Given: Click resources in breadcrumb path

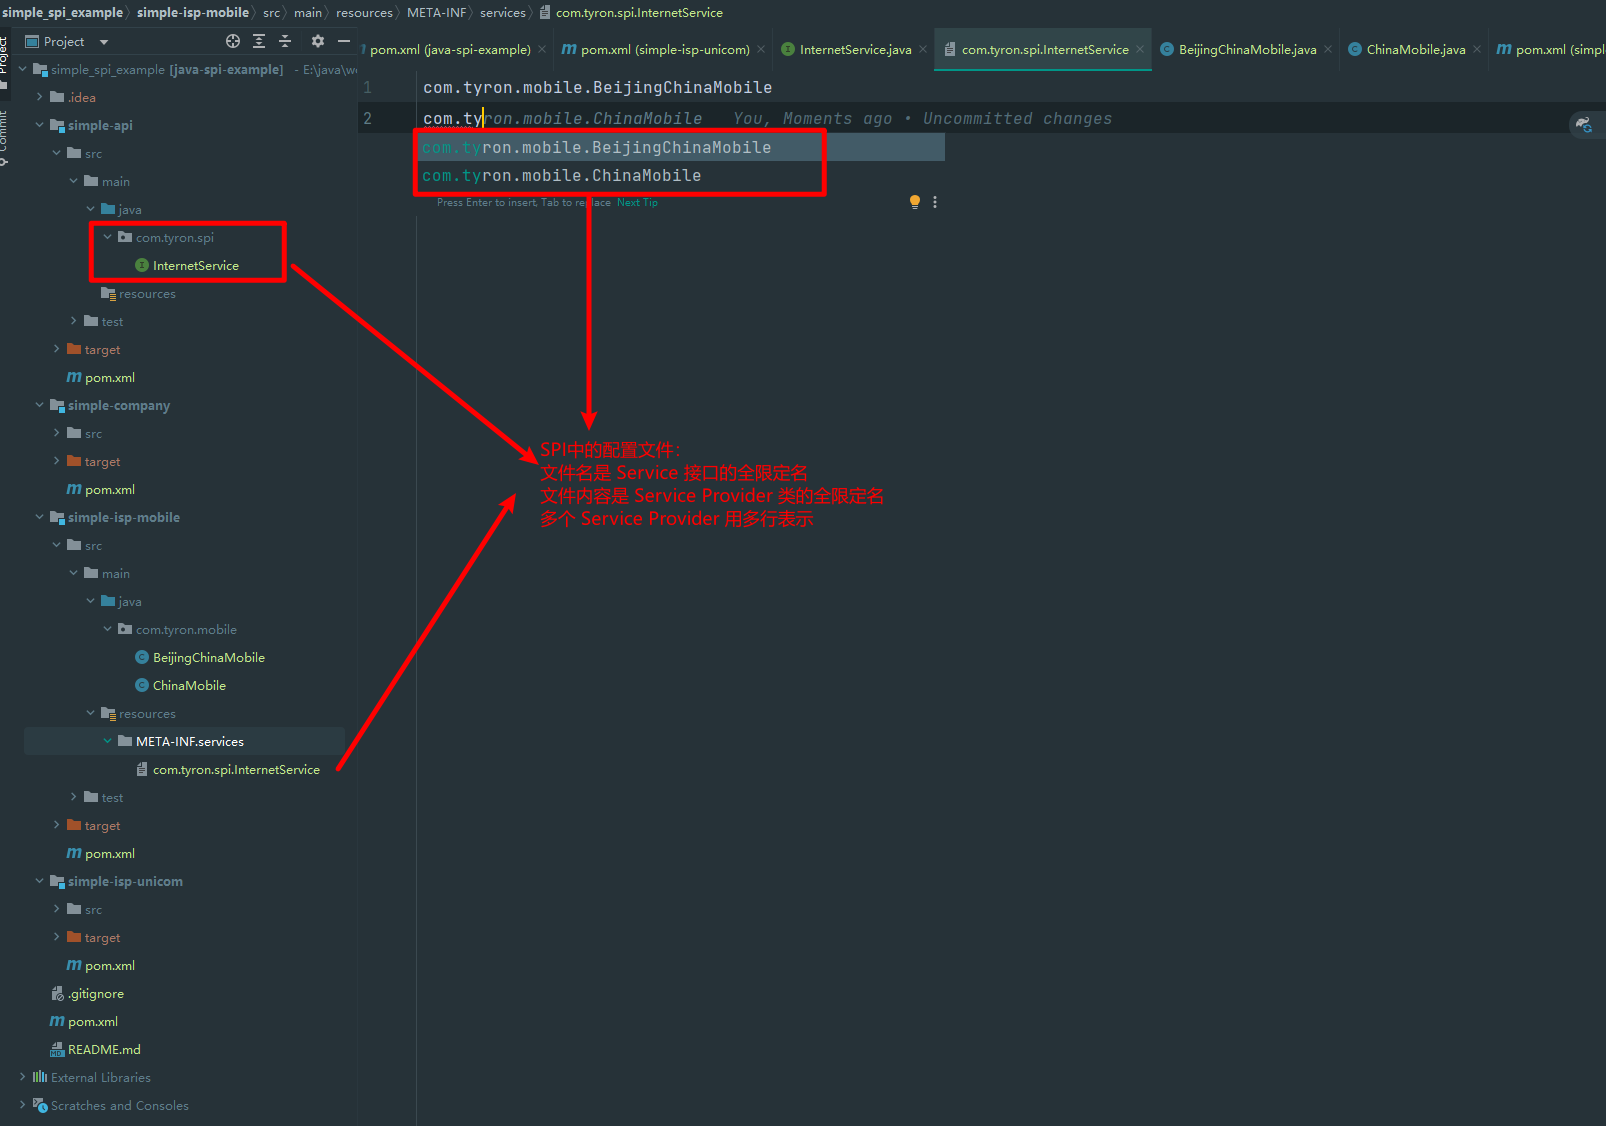Looking at the screenshot, I should point(364,12).
